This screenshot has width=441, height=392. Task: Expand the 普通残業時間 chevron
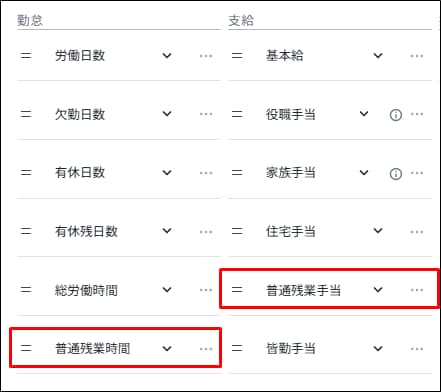(x=167, y=349)
